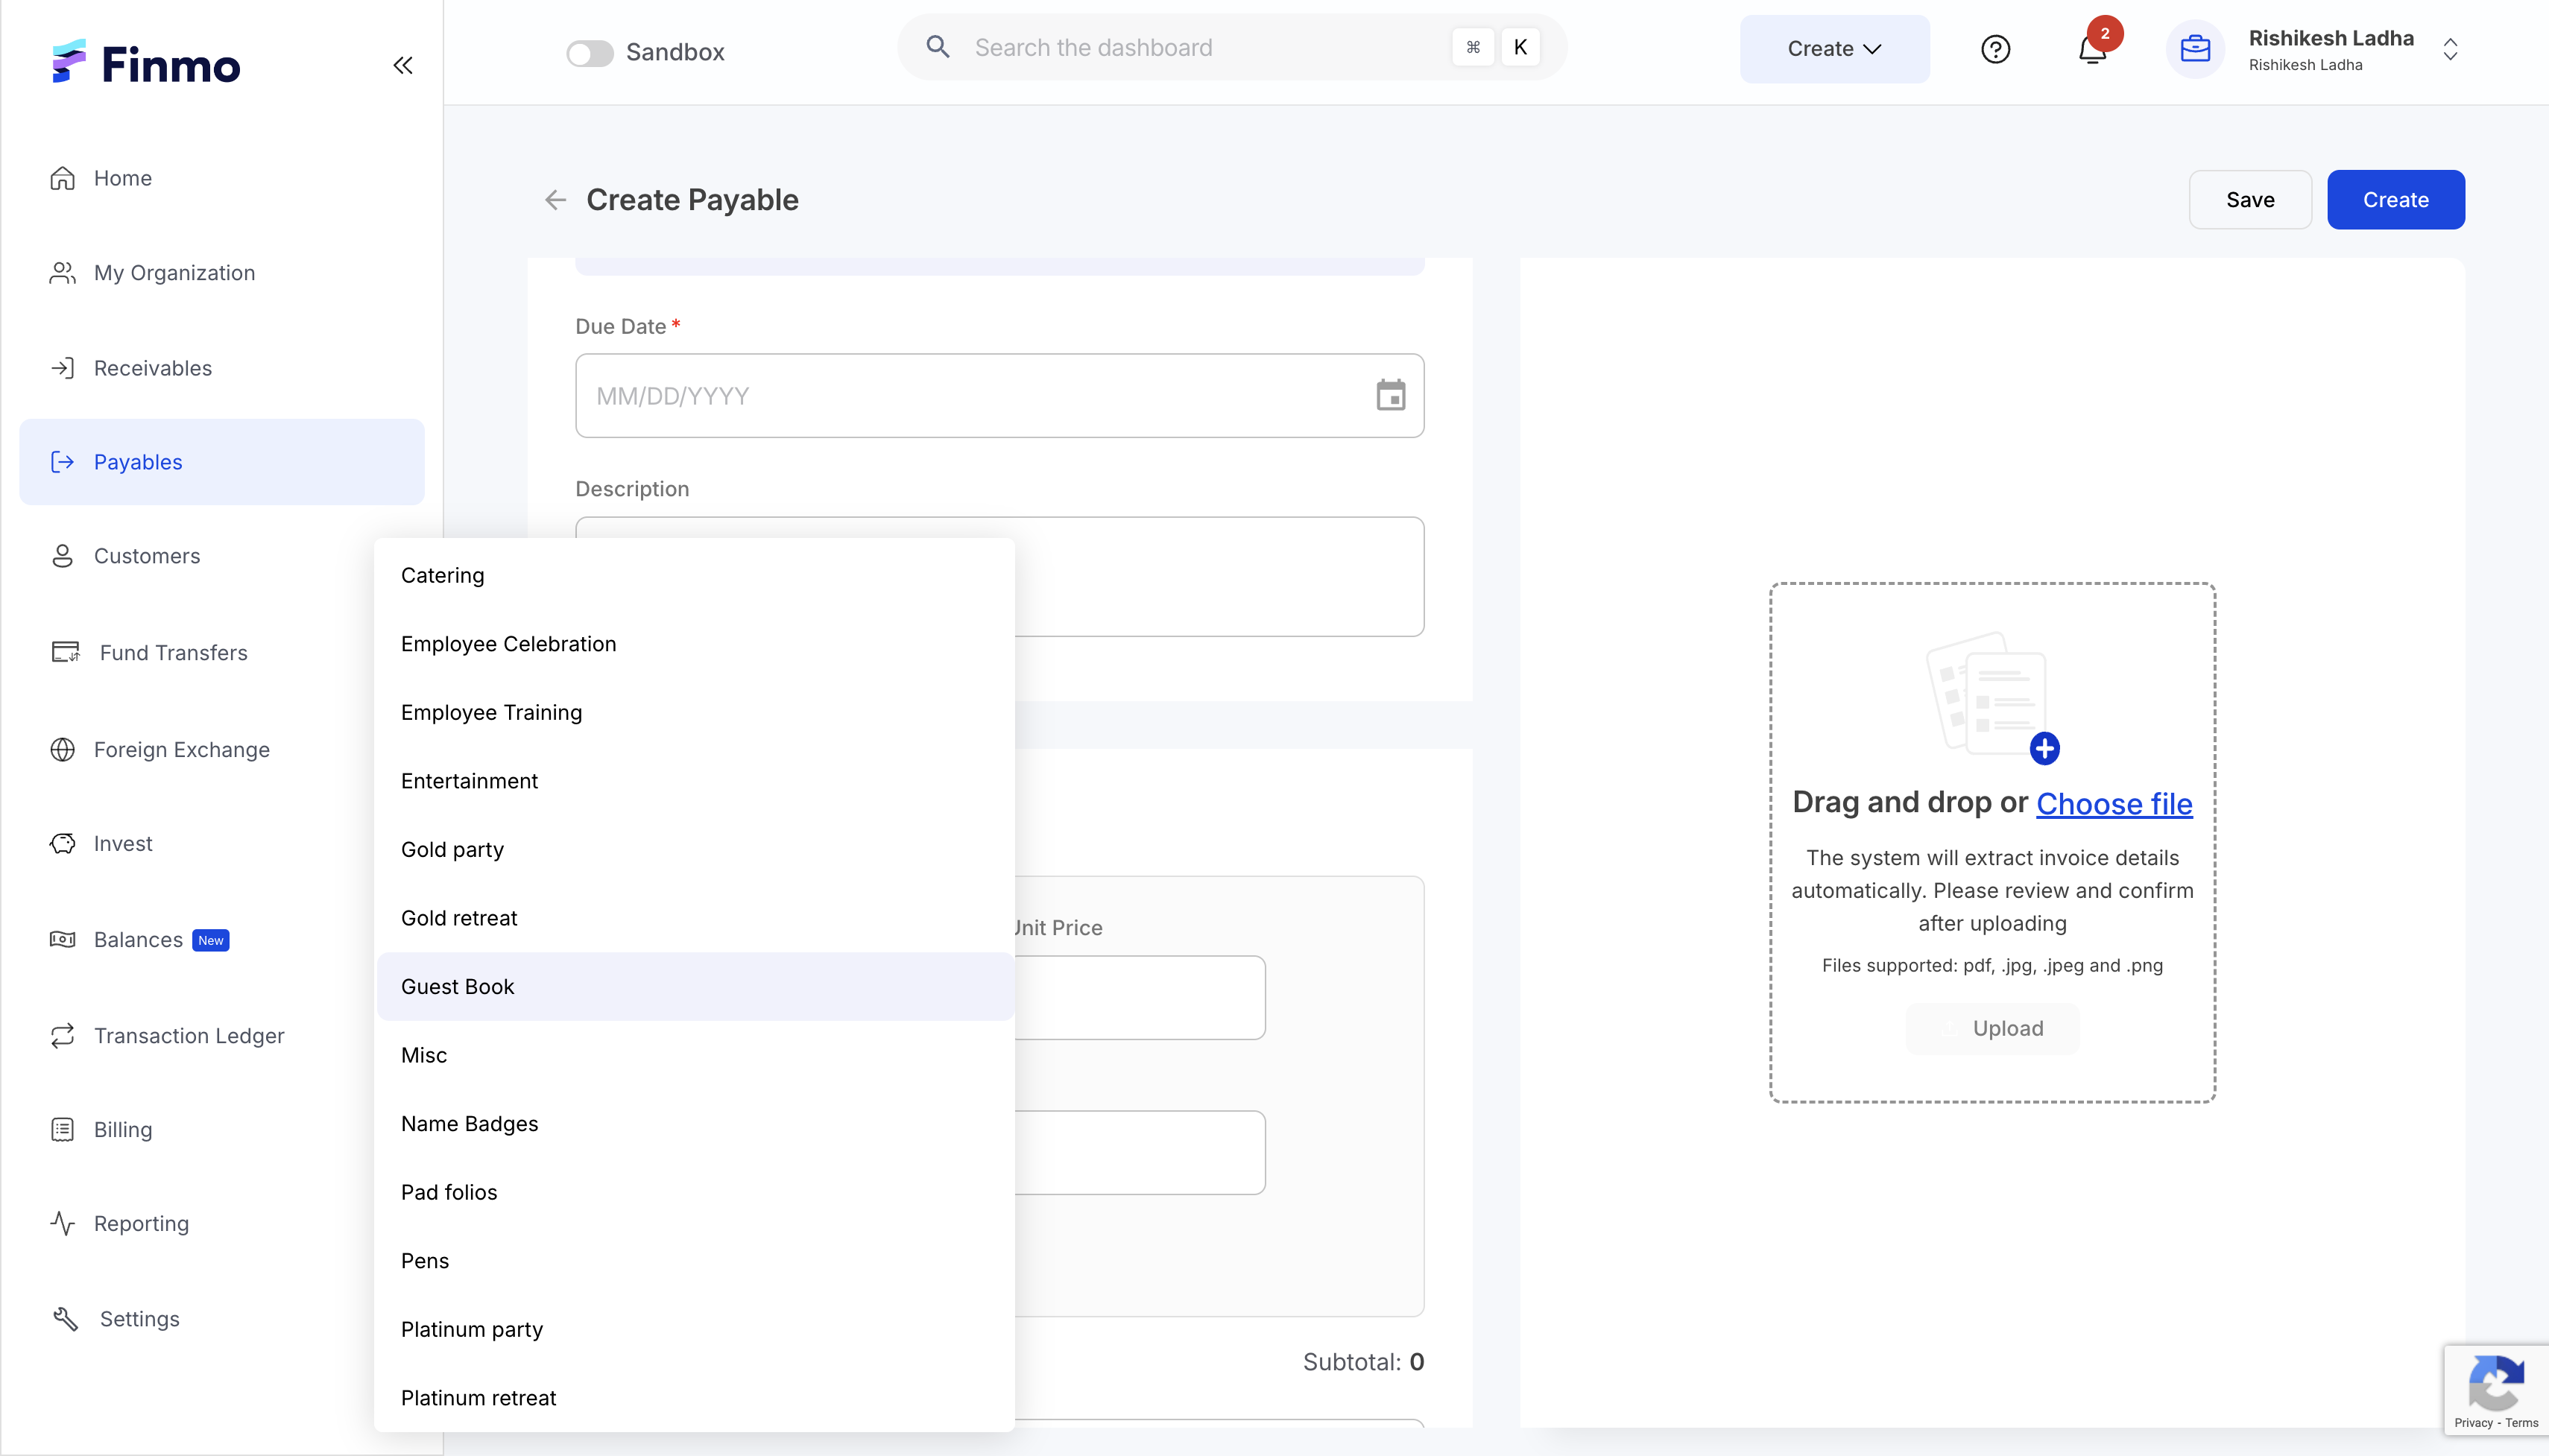
Task: Click the calendar icon in Due Date
Action: [x=1390, y=395]
